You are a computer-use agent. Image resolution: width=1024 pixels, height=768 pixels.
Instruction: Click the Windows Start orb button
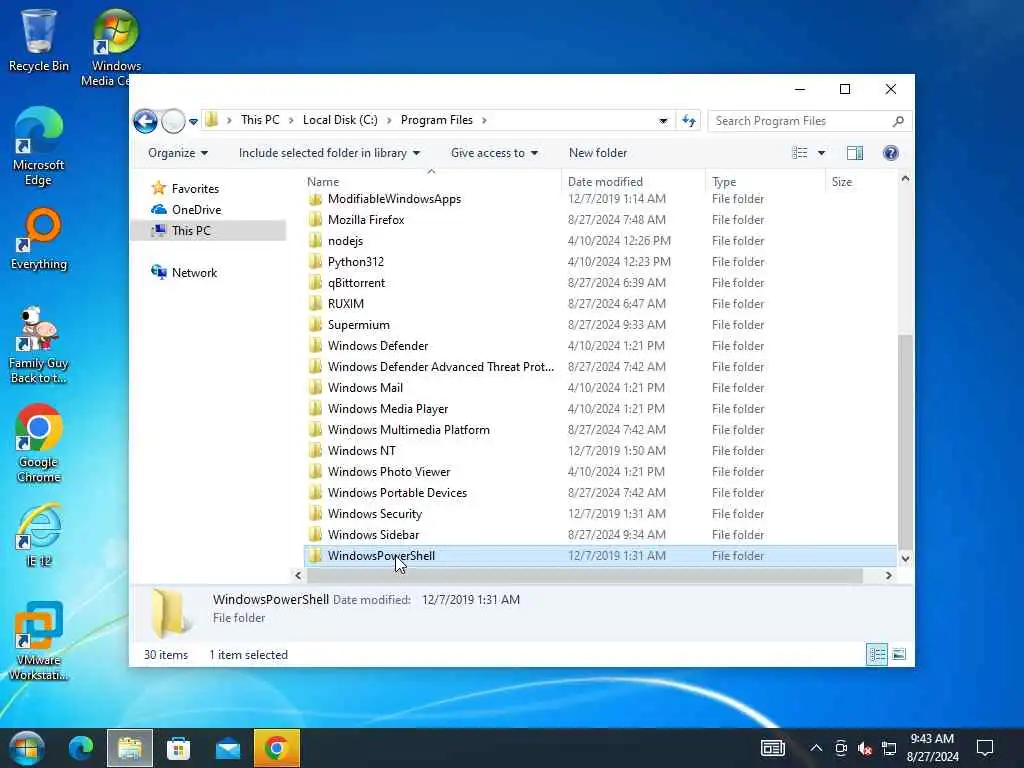pos(27,748)
